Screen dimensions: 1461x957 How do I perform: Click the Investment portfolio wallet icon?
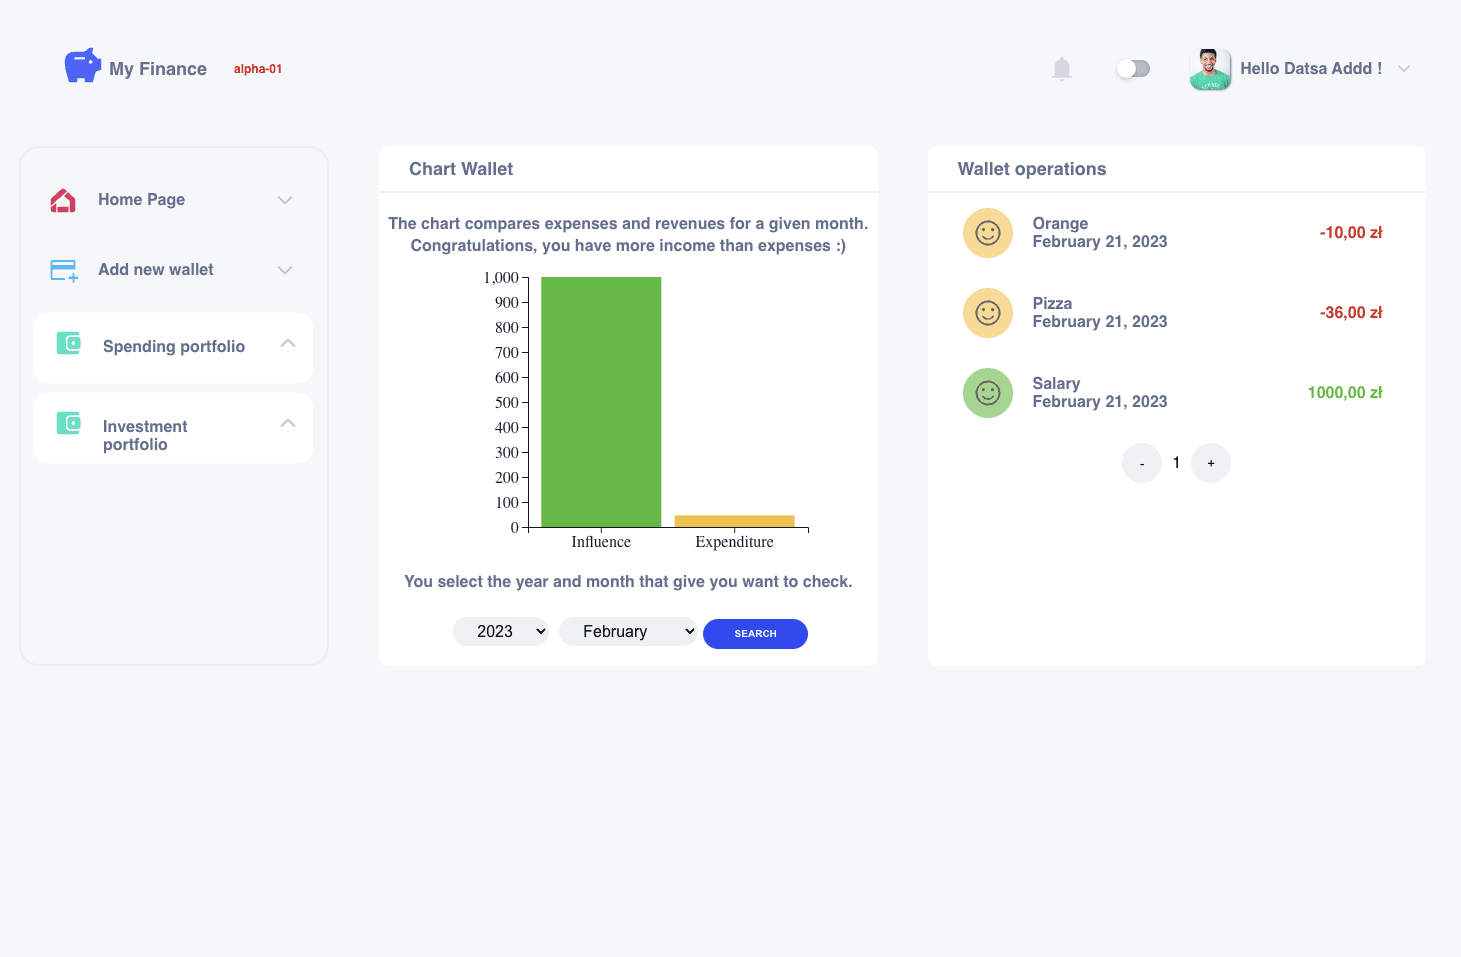tap(69, 423)
